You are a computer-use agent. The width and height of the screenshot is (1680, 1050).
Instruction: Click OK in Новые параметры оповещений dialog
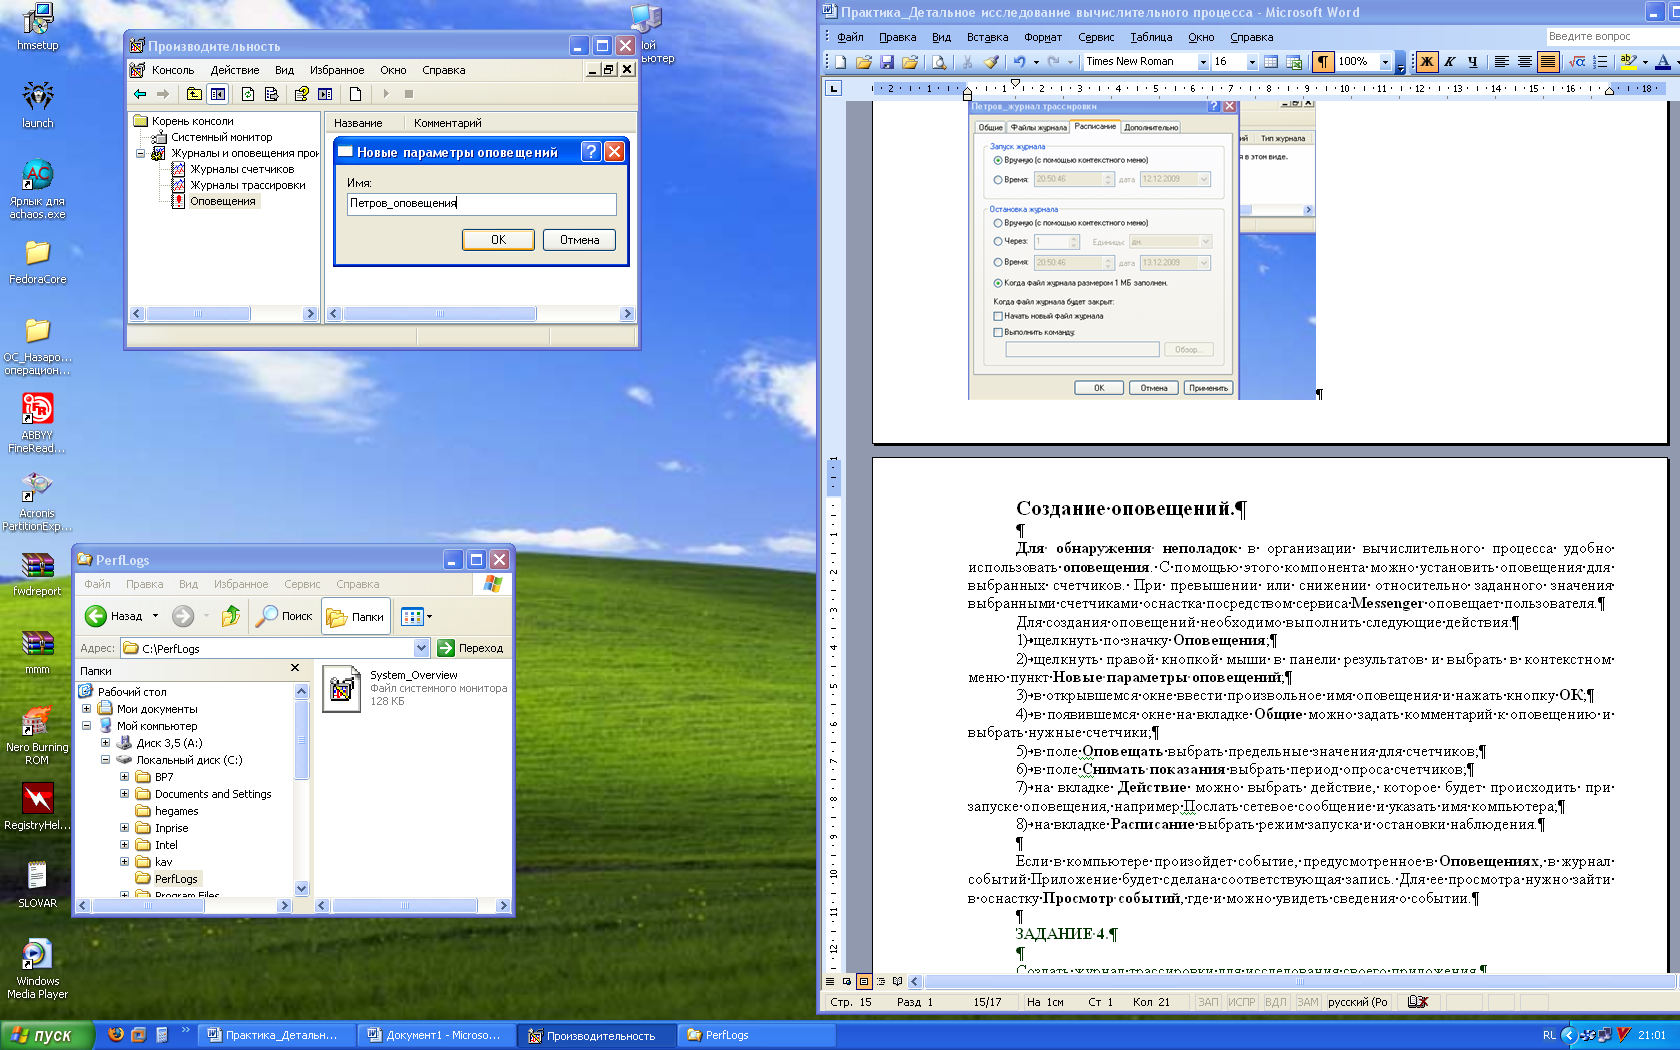(498, 240)
